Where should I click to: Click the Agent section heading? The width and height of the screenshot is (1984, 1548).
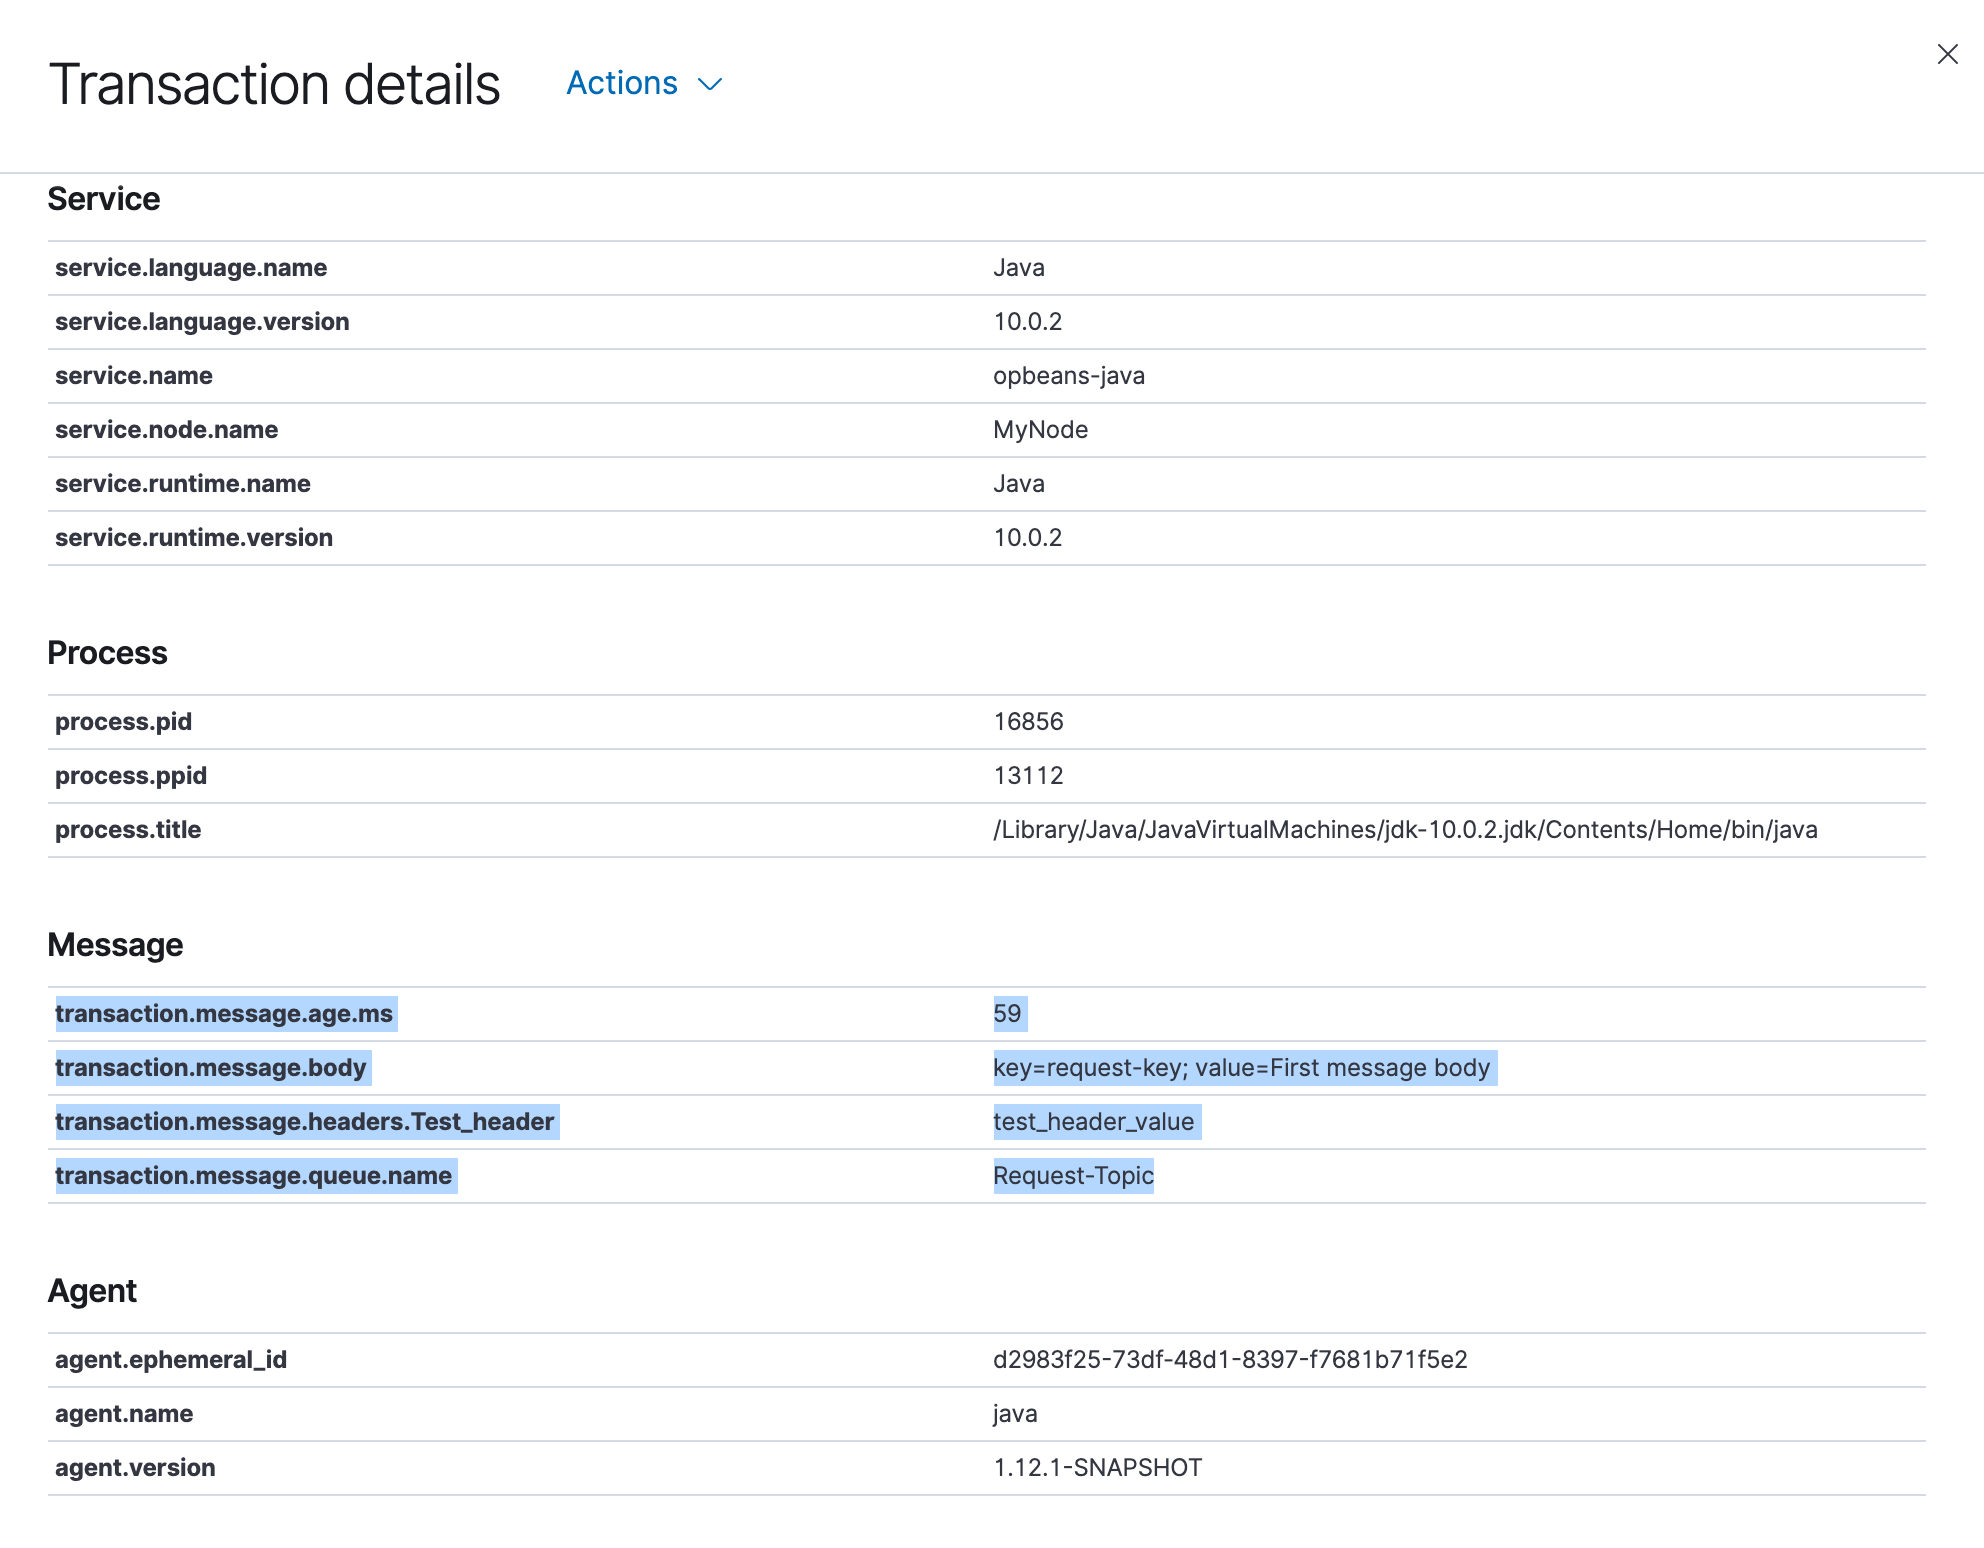[x=92, y=1291]
